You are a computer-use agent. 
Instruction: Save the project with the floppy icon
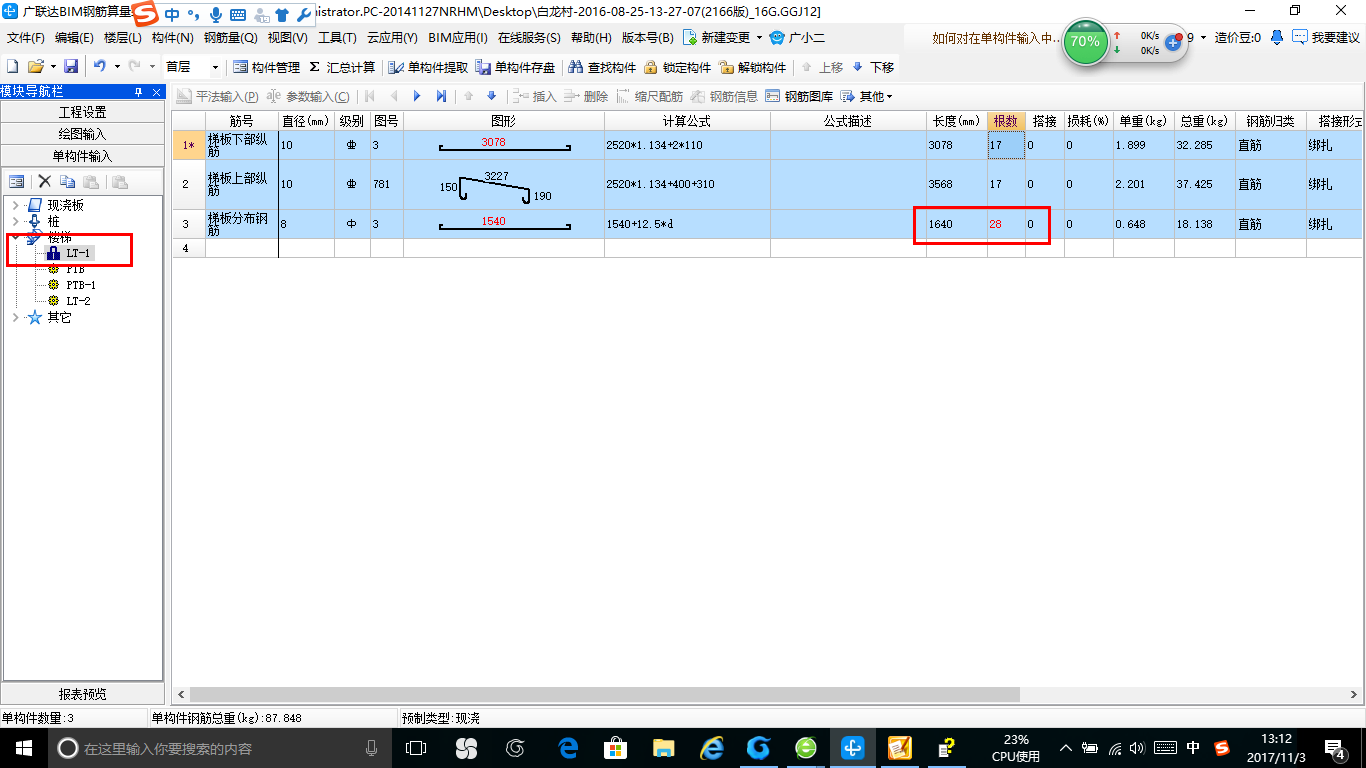[x=71, y=67]
